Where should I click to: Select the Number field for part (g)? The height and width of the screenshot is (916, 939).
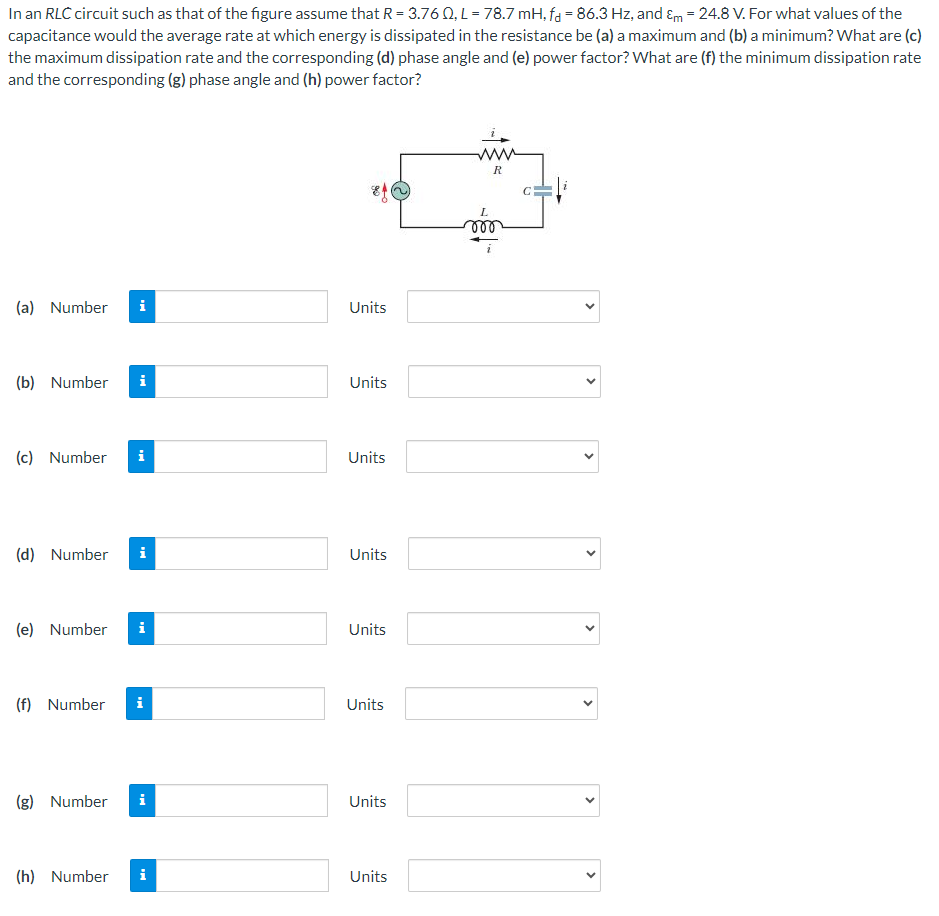pos(241,800)
